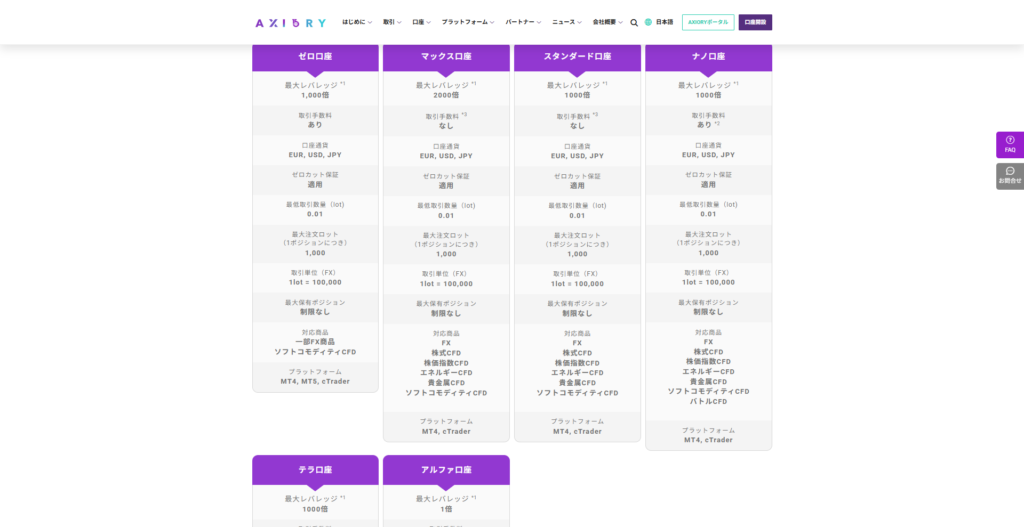The image size is (1024, 527).
Task: Select the ゼロ口座 card header
Action: pos(315,57)
